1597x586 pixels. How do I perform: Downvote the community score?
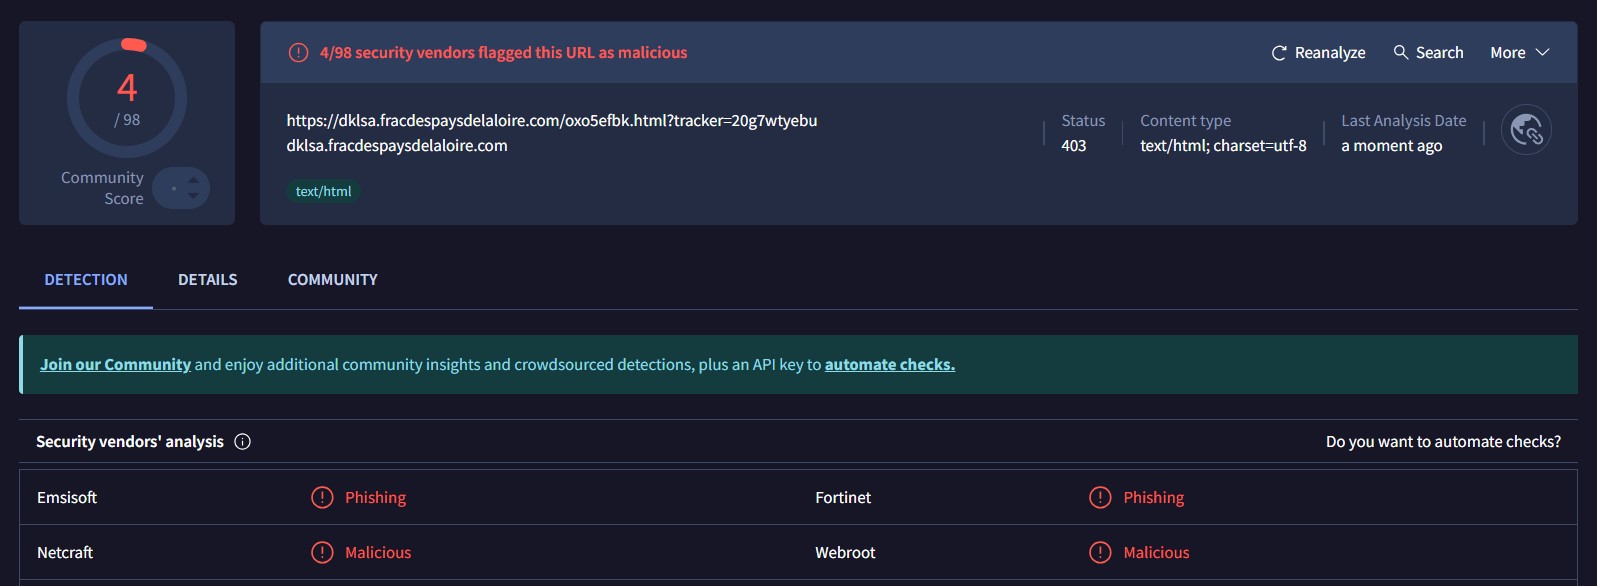tap(193, 196)
